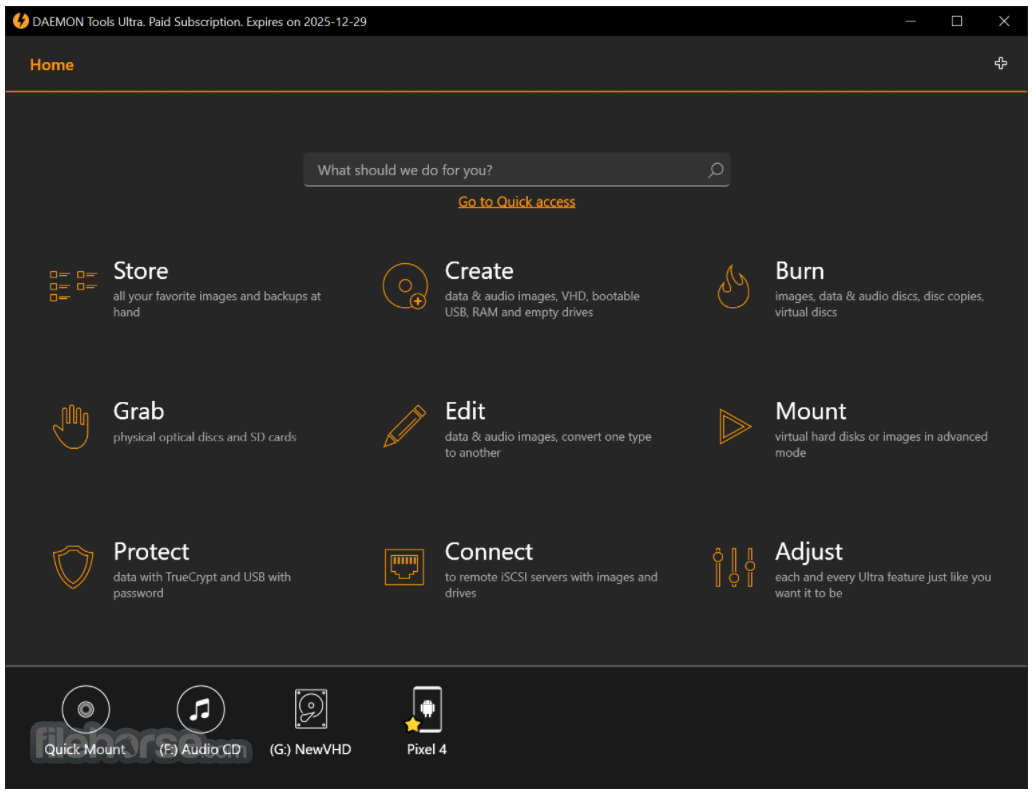Click the magnifier search icon
Viewport: 1033px width, 794px height.
coord(715,170)
